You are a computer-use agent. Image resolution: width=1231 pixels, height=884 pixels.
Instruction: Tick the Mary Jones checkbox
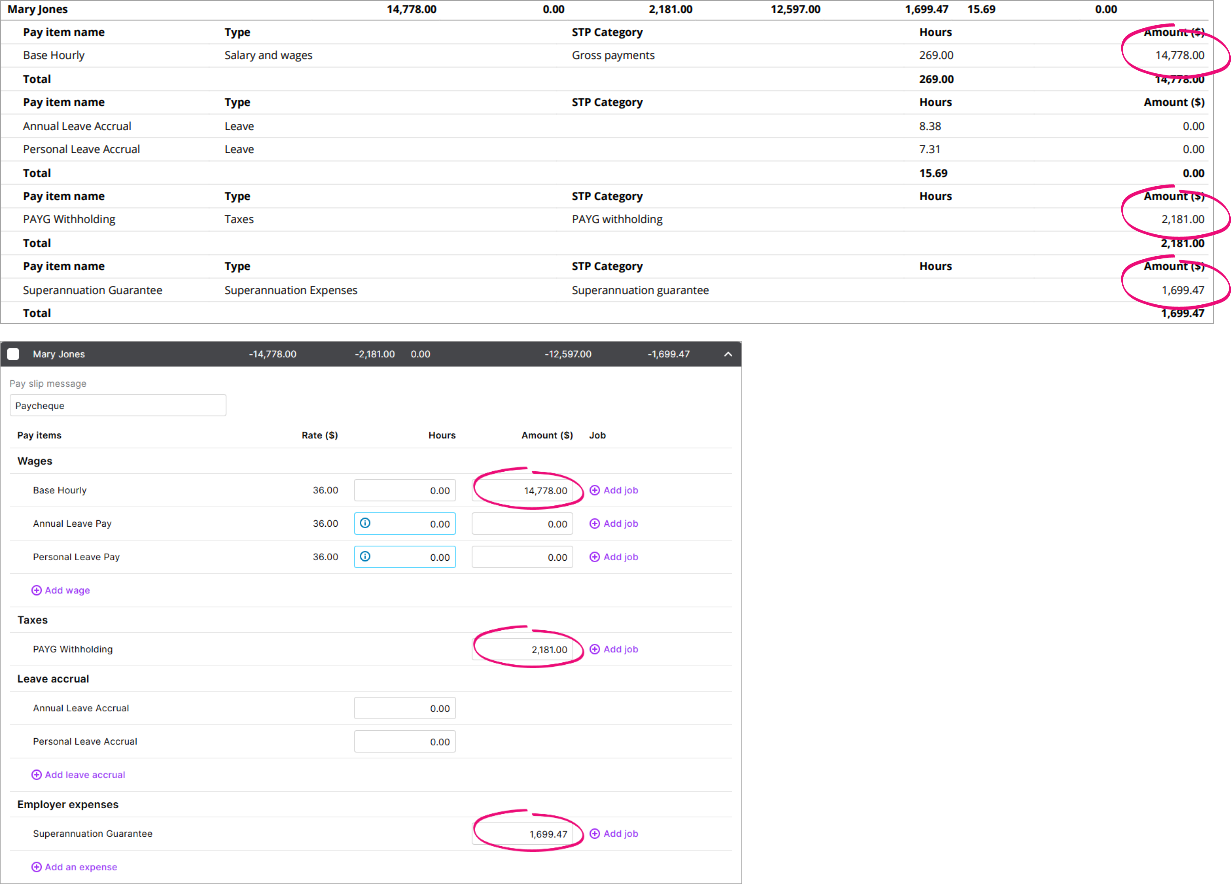click(x=13, y=354)
